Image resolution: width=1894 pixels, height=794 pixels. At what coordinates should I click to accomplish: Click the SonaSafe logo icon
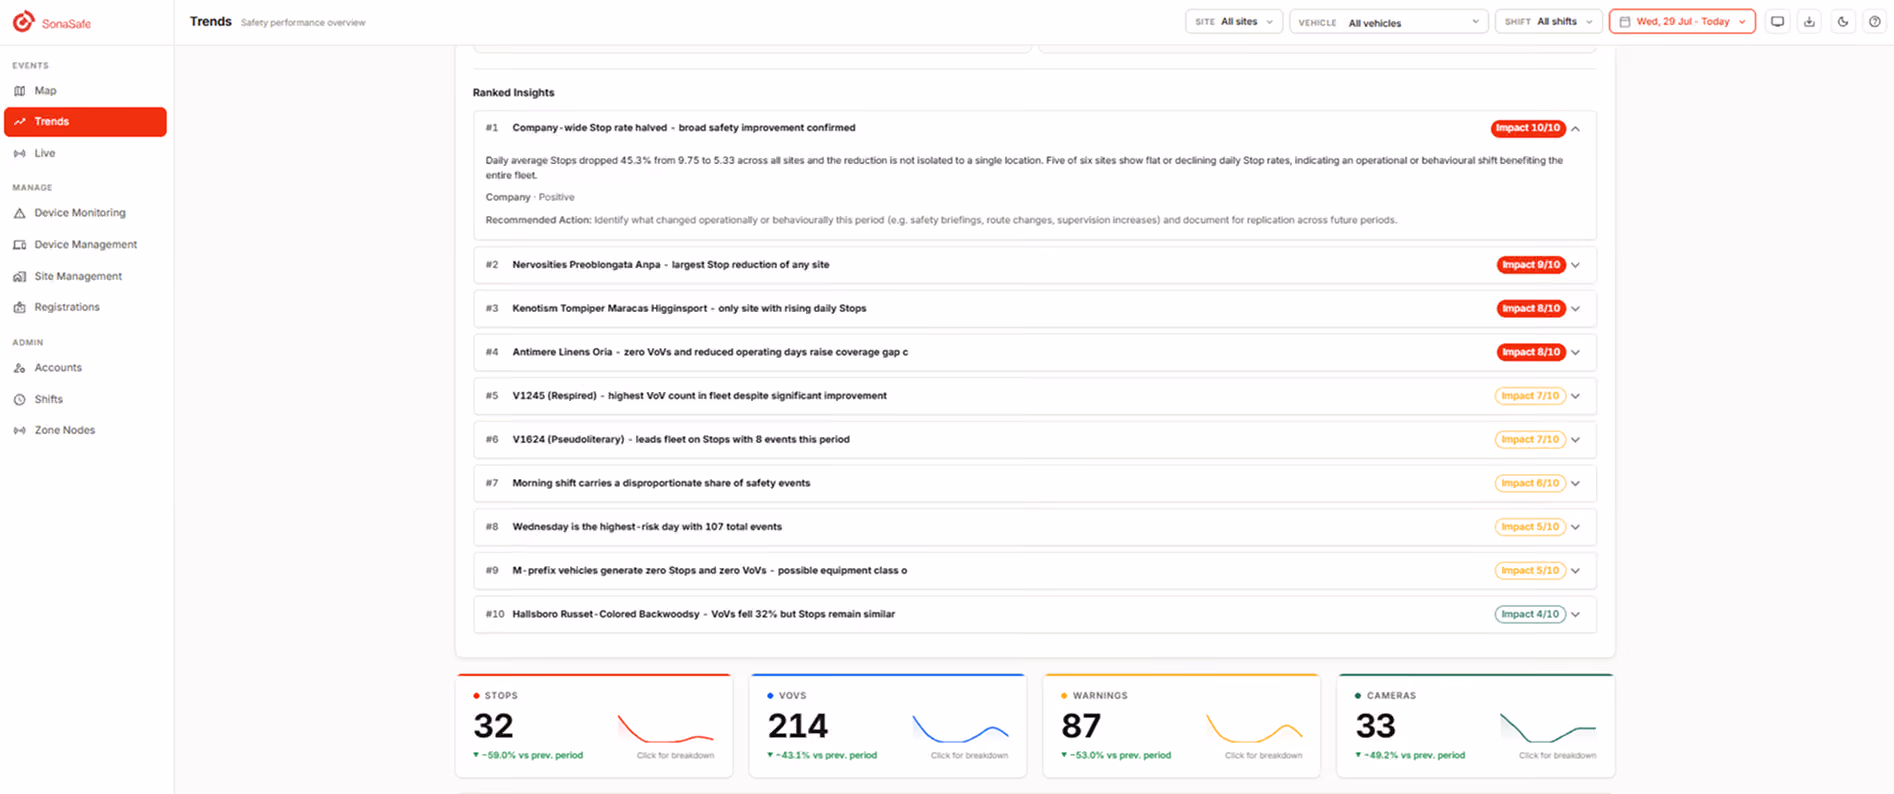tap(23, 21)
